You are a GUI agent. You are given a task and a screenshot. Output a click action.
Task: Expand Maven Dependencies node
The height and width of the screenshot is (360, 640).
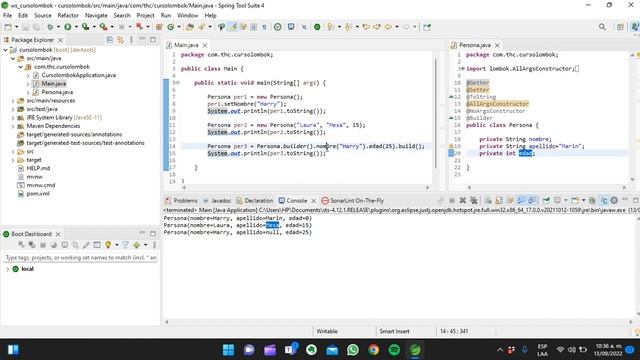tap(13, 126)
